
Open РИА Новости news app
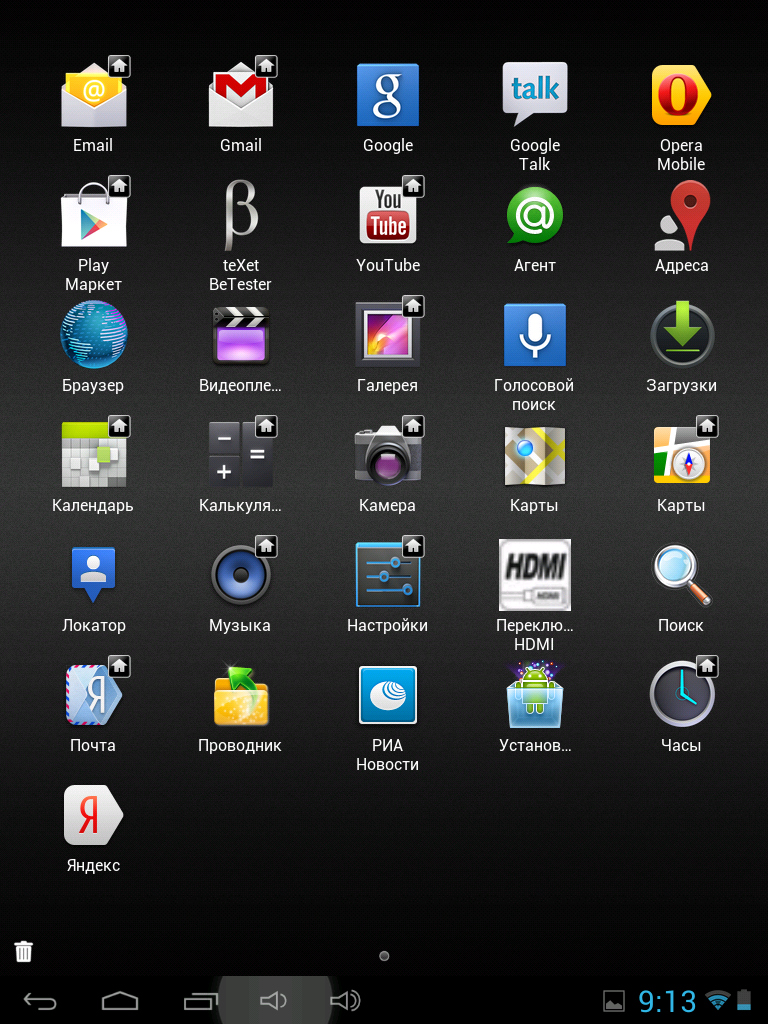(388, 695)
